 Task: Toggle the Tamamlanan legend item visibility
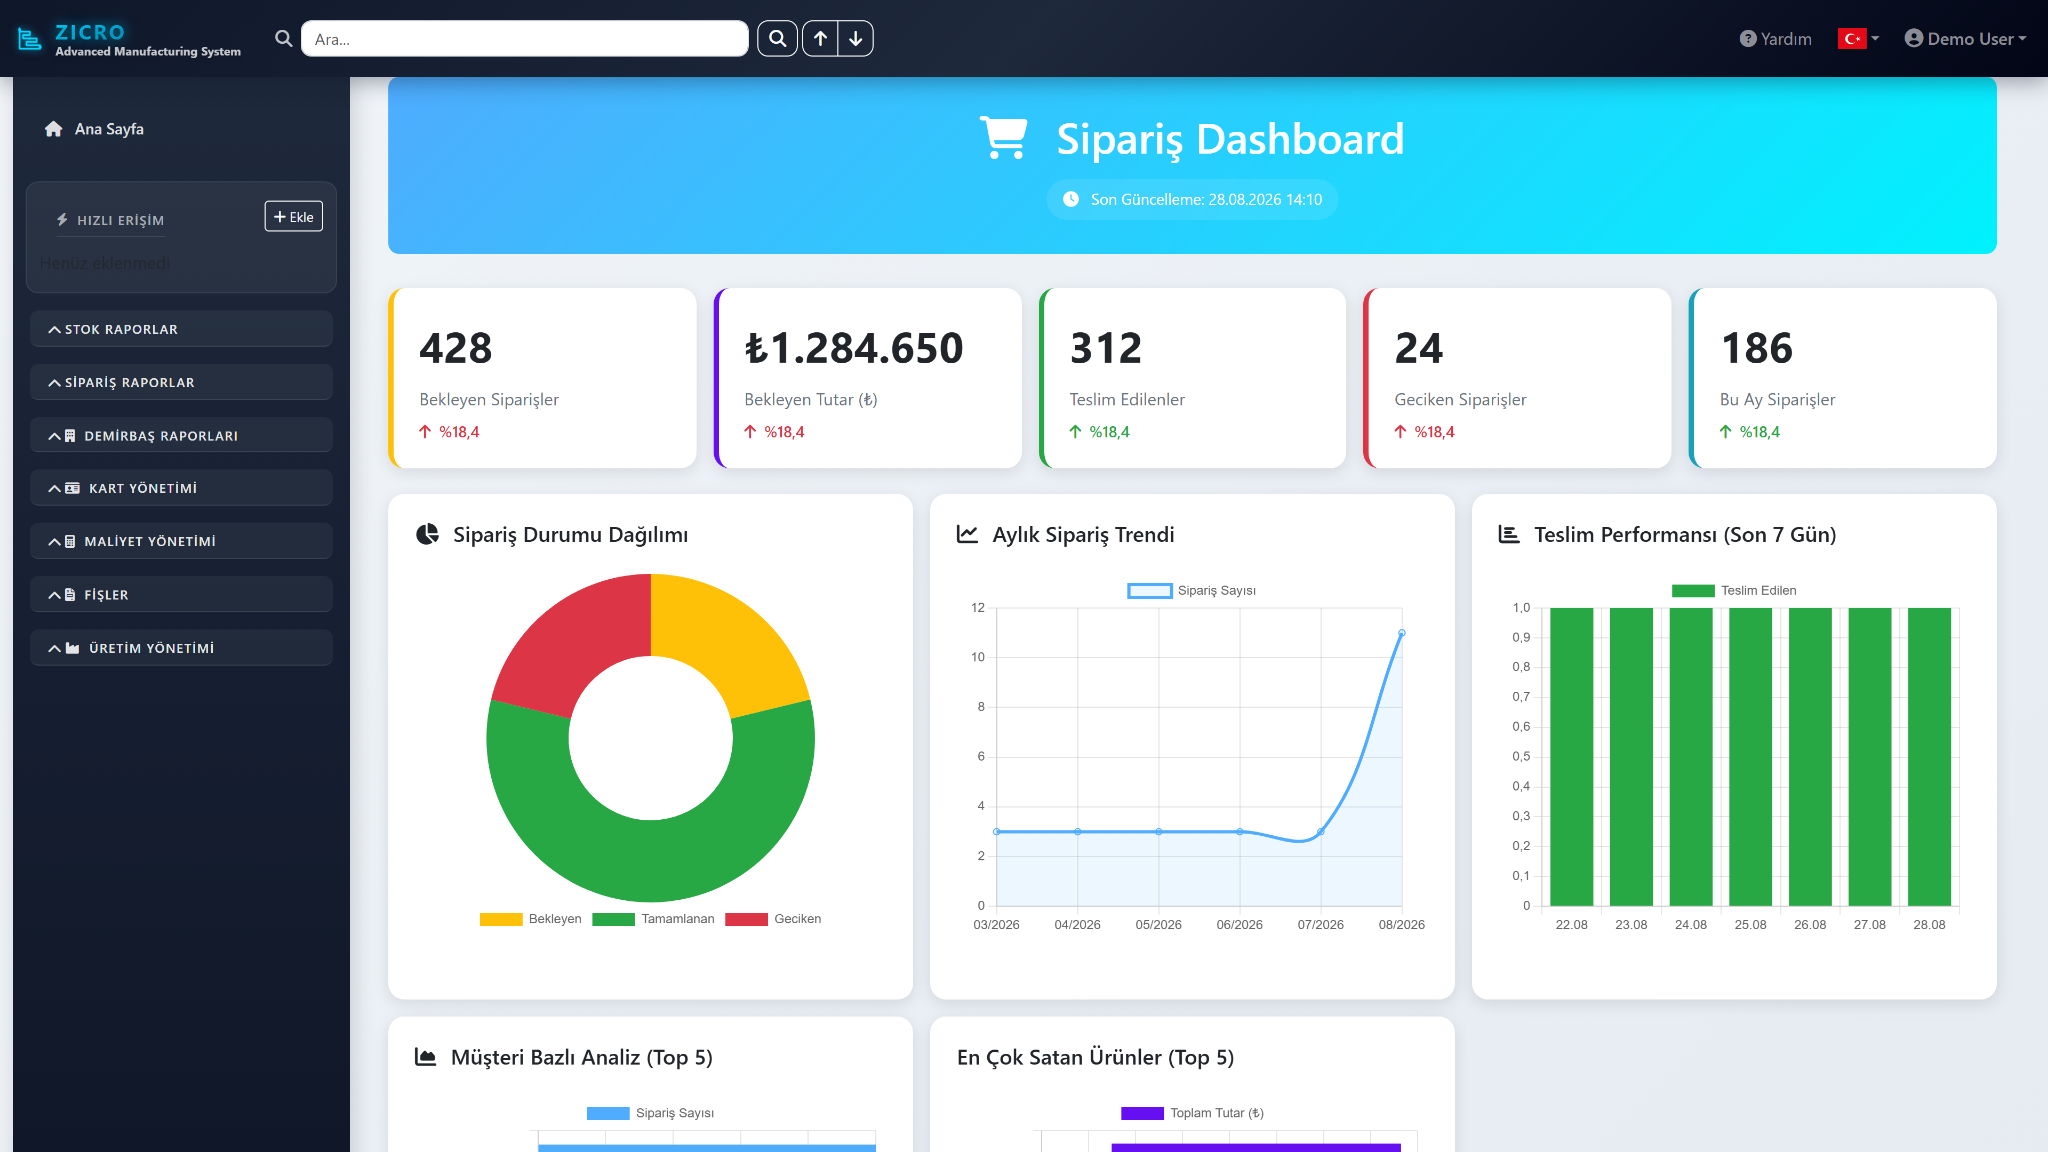(653, 919)
